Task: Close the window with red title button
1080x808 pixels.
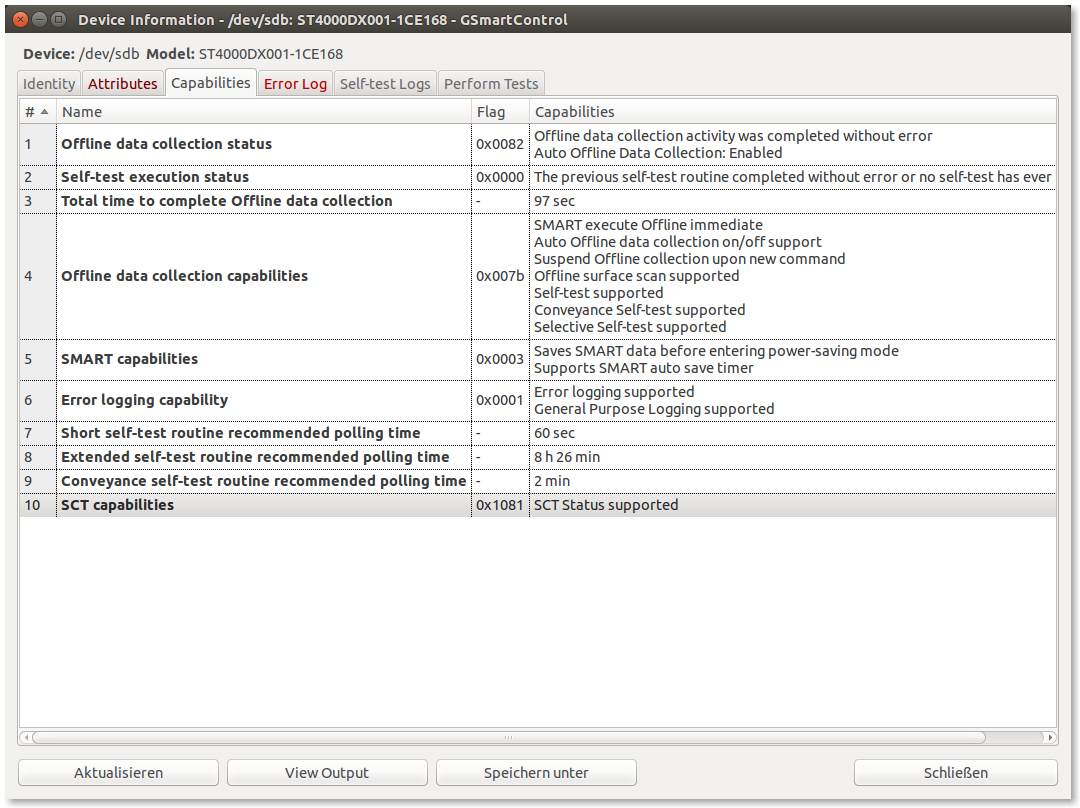Action: 21,19
